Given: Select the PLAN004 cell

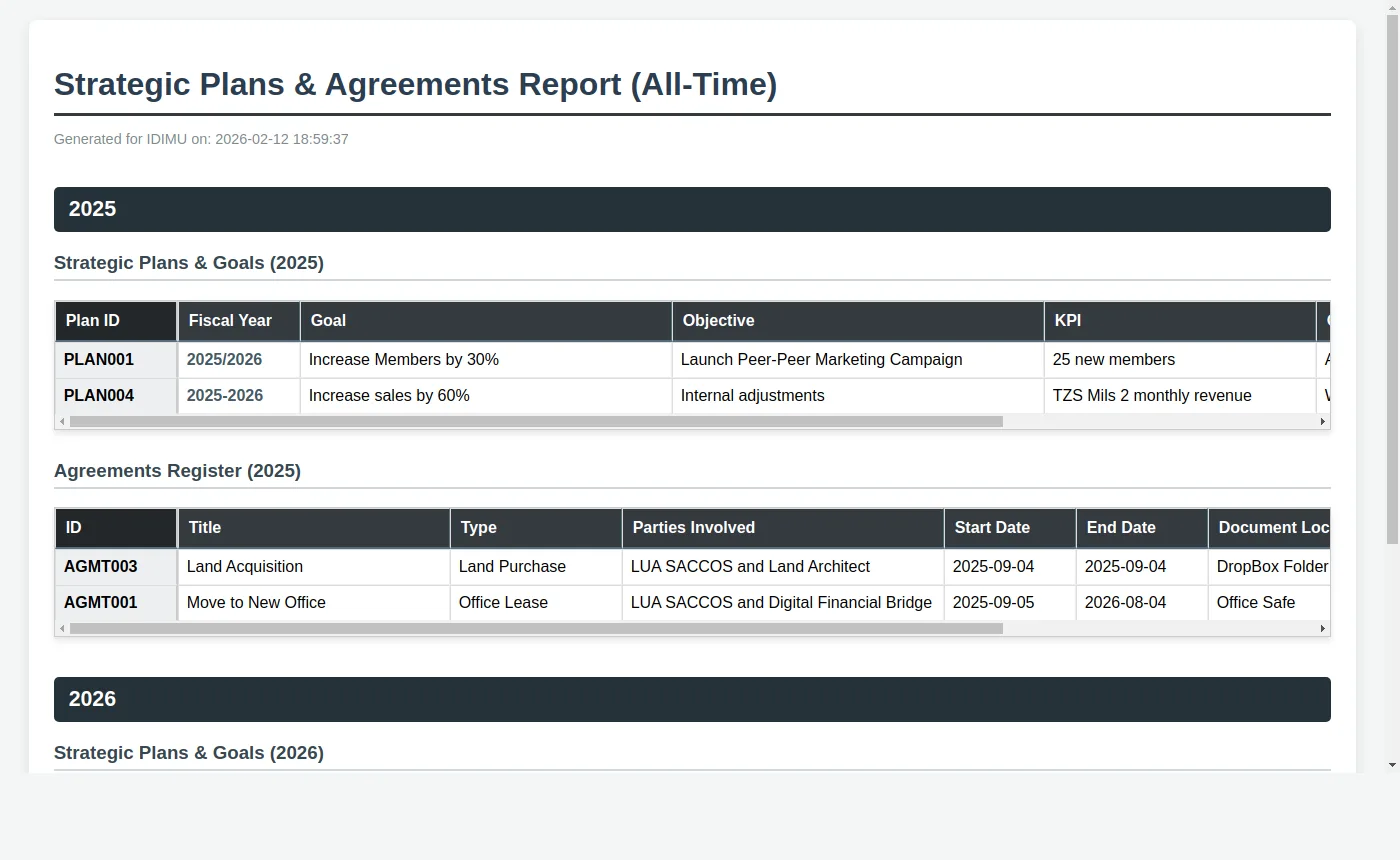Looking at the screenshot, I should click(x=116, y=396).
